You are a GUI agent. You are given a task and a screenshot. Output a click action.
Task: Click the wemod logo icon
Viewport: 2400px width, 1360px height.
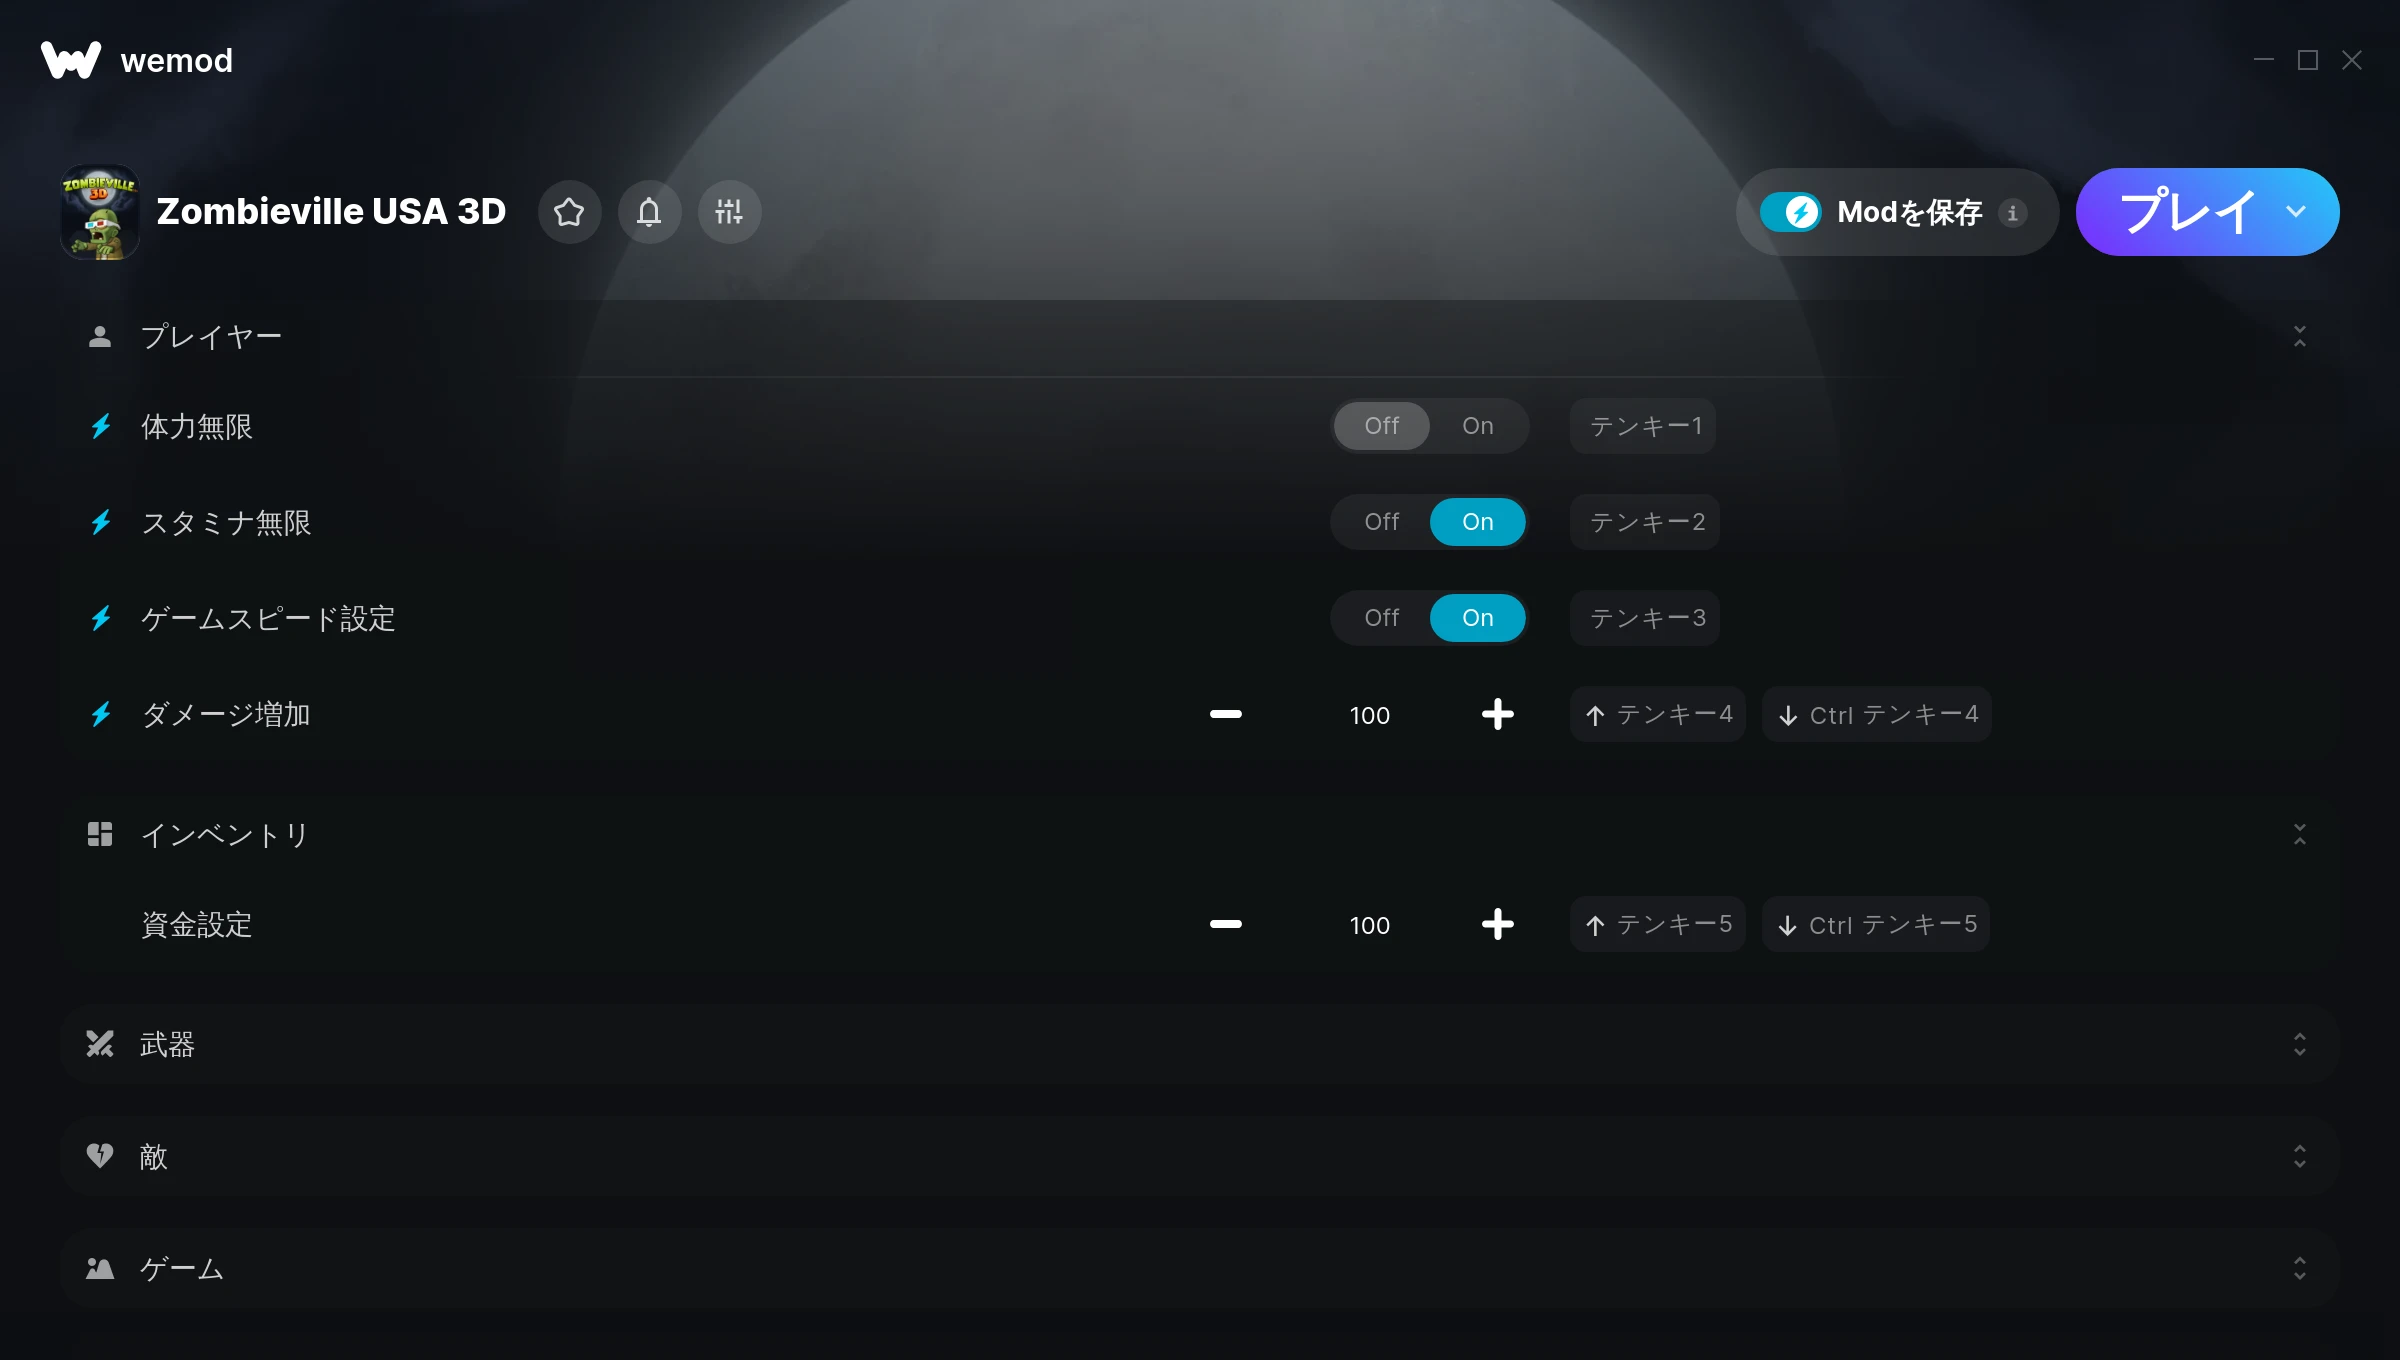pos(71,60)
